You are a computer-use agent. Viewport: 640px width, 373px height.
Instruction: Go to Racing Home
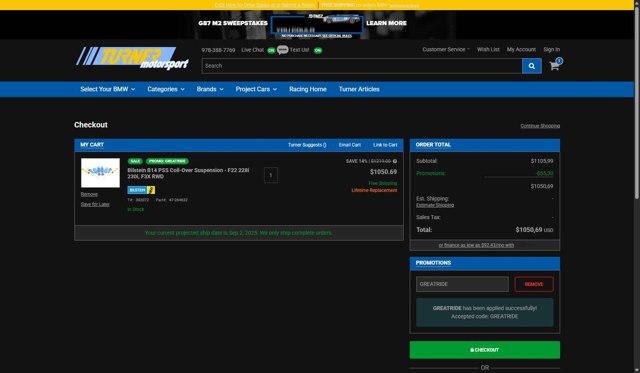(308, 89)
